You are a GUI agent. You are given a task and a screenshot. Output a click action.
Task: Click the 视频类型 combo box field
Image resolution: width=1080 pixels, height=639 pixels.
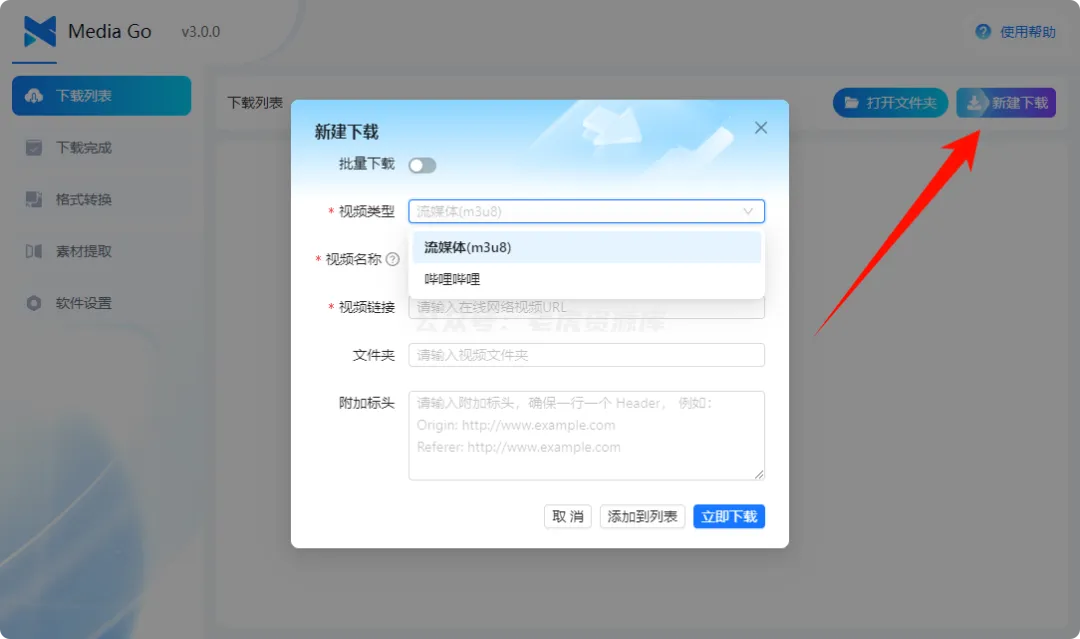point(586,211)
